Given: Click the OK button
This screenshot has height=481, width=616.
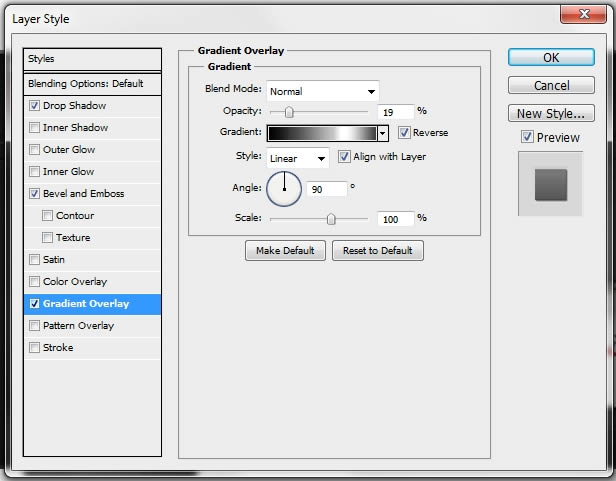Looking at the screenshot, I should click(x=551, y=57).
